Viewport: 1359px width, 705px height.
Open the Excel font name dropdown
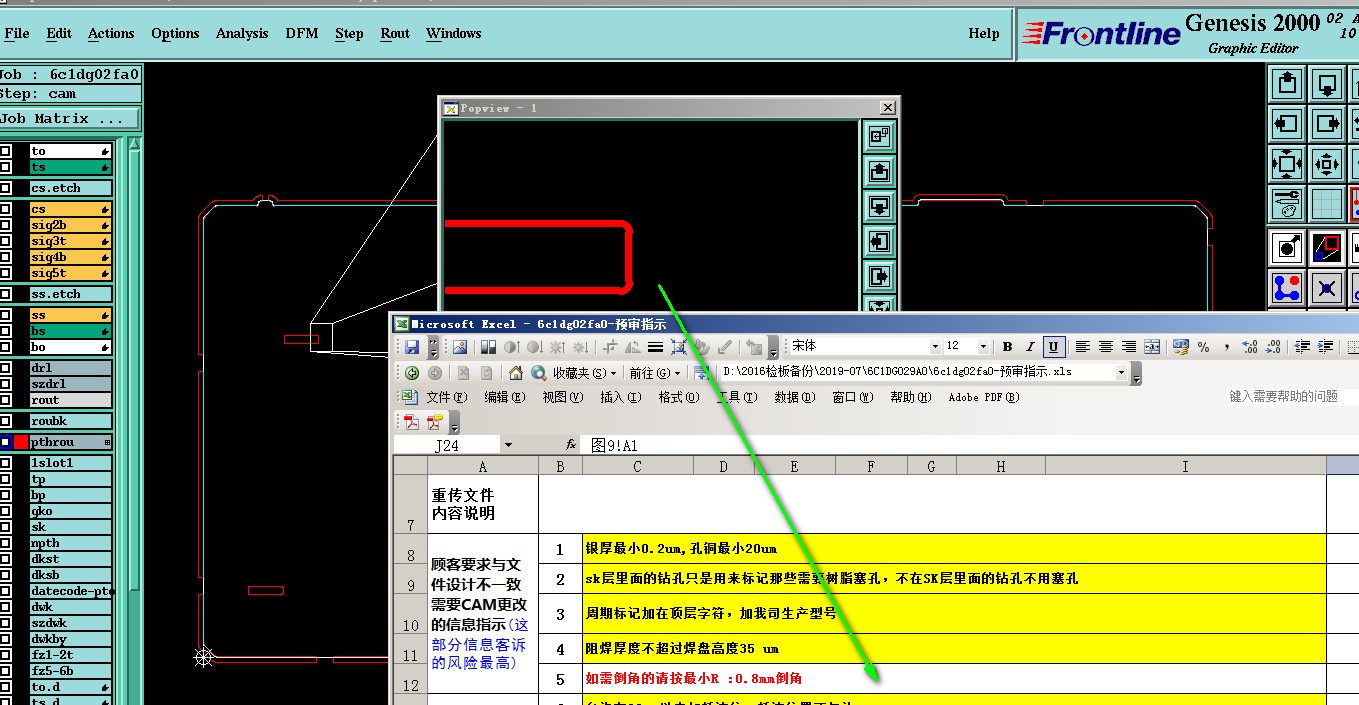pyautogui.click(x=936, y=347)
